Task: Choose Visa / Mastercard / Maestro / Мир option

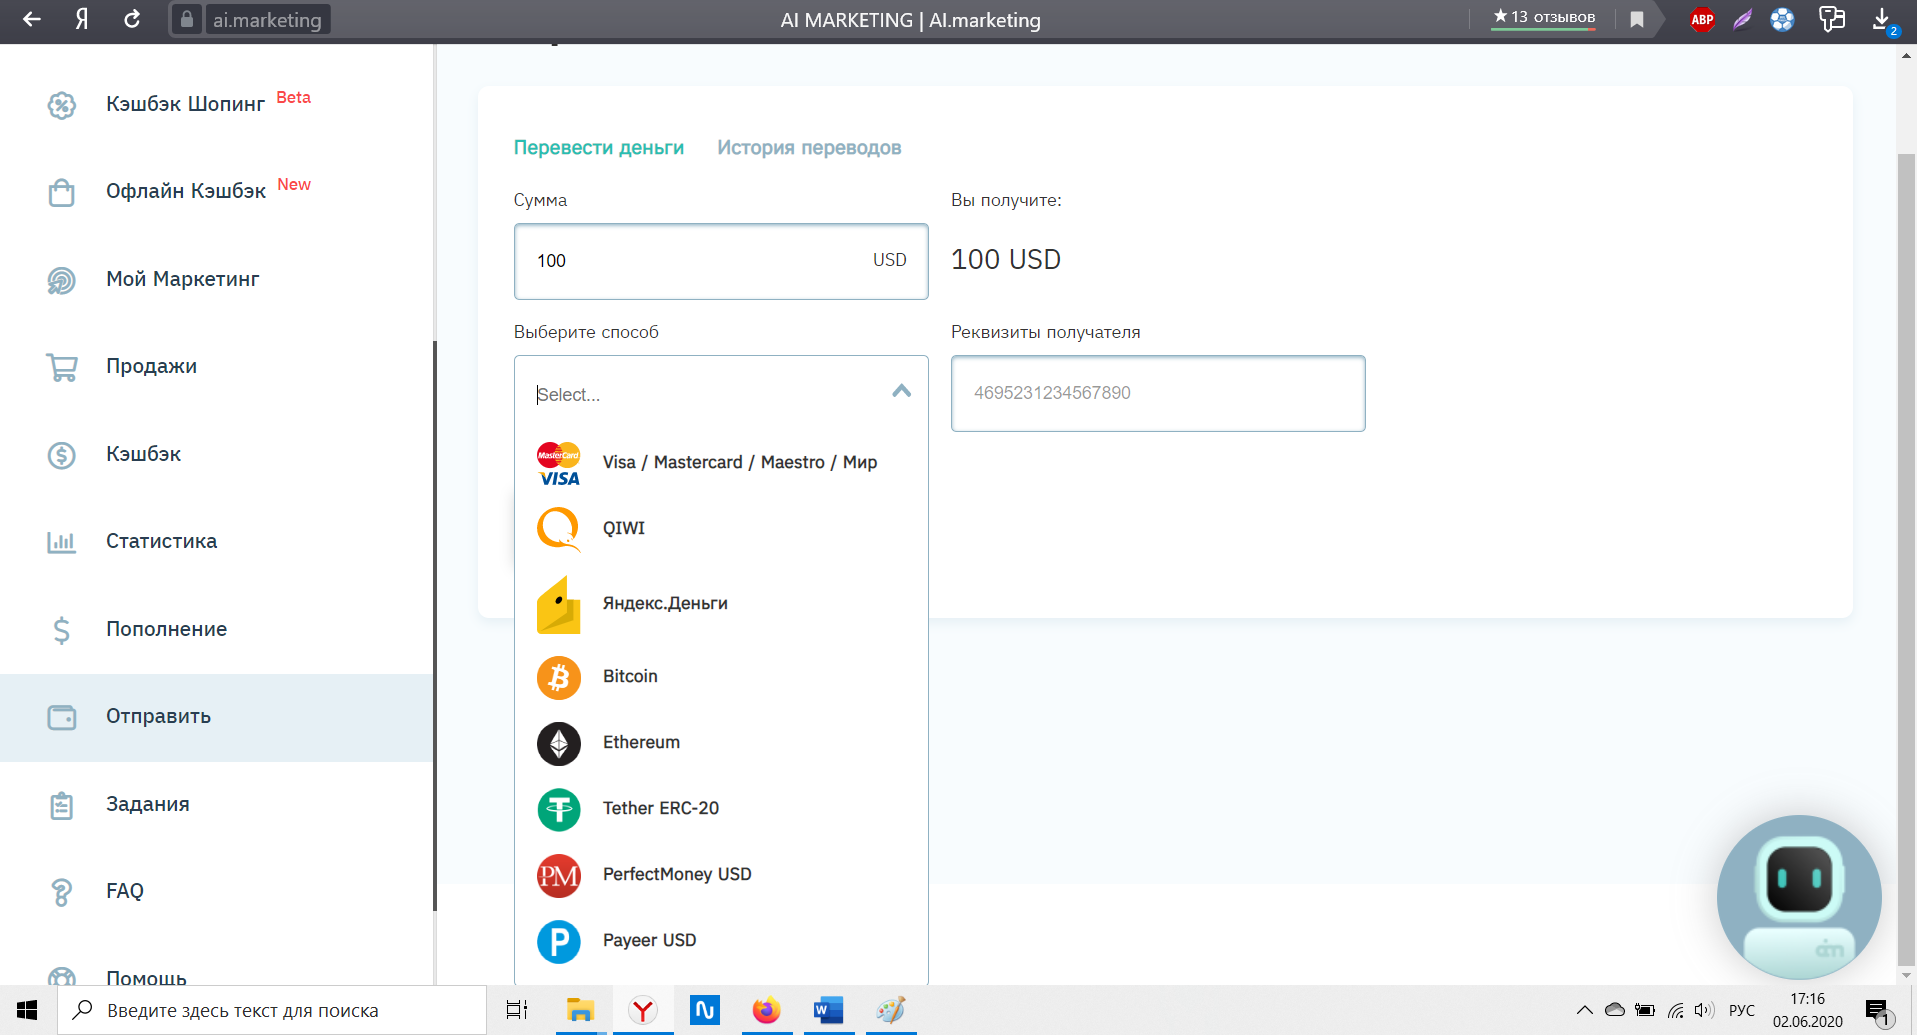Action: pos(721,462)
